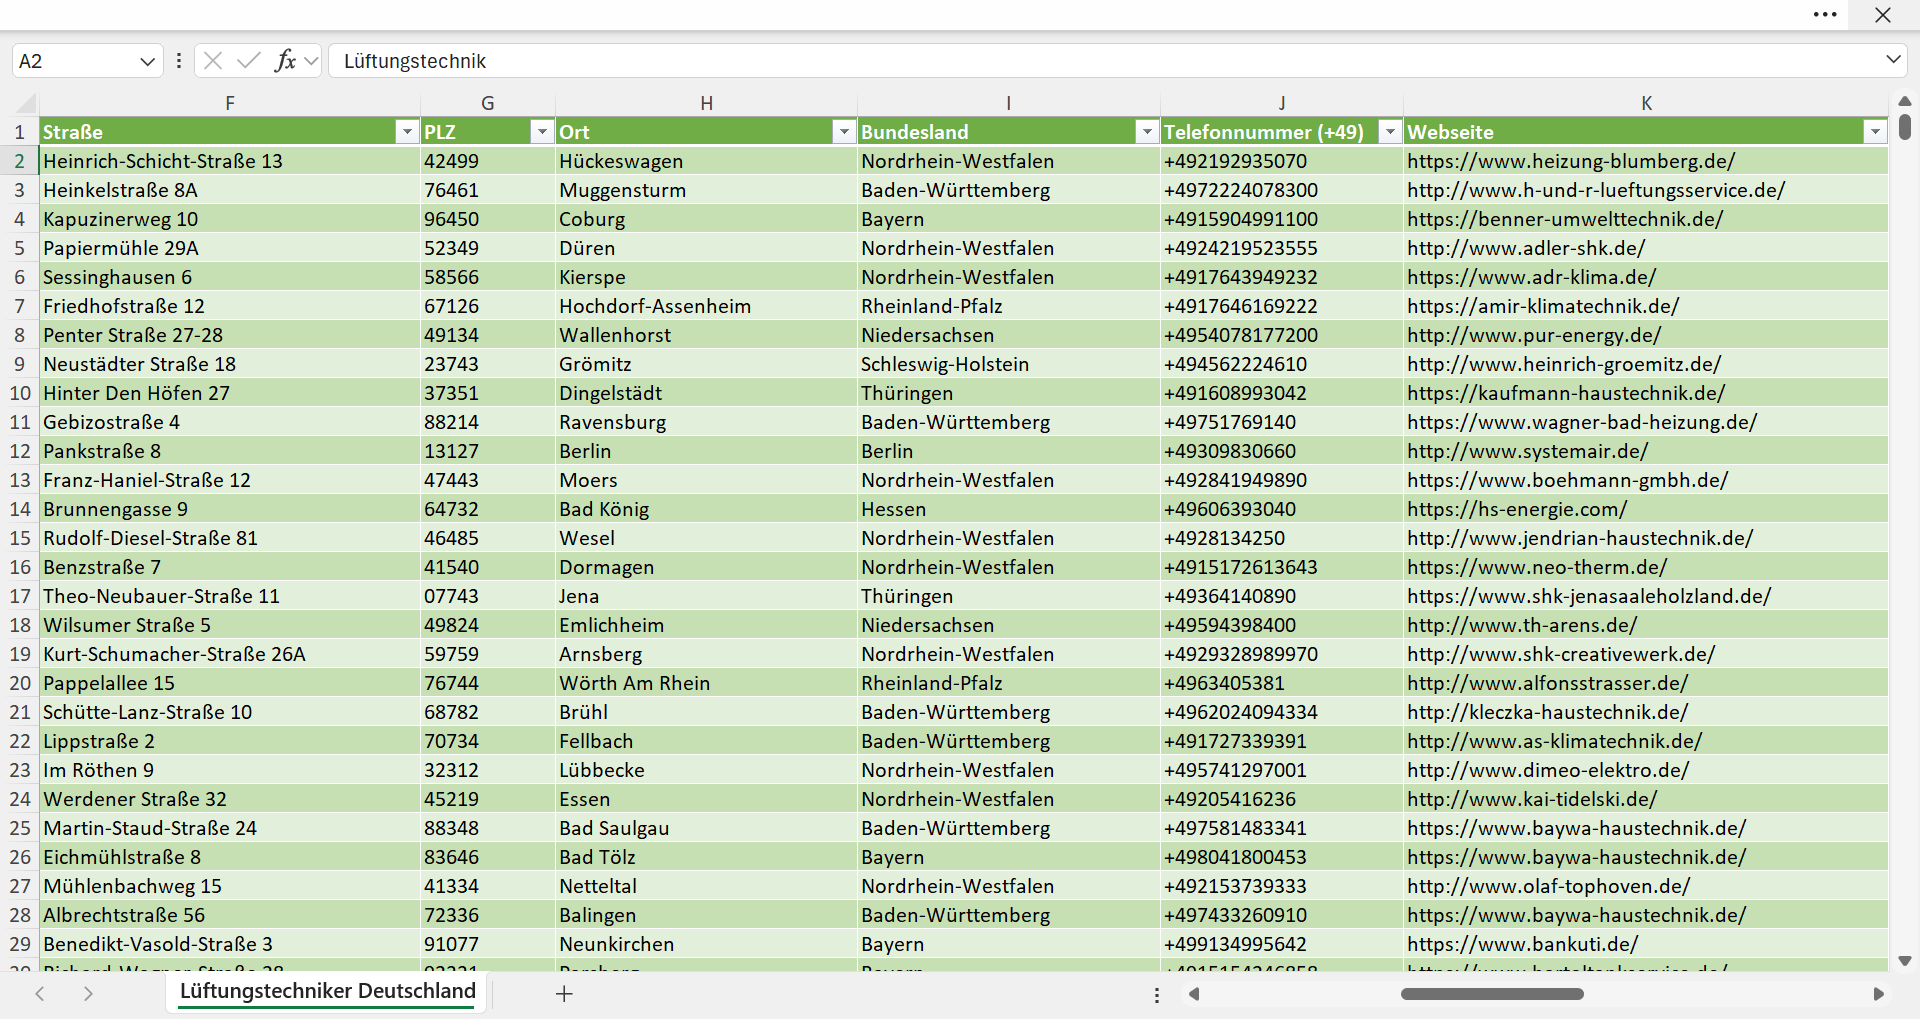Click the select-all corner triangle
The height and width of the screenshot is (1019, 1920).
(26, 103)
